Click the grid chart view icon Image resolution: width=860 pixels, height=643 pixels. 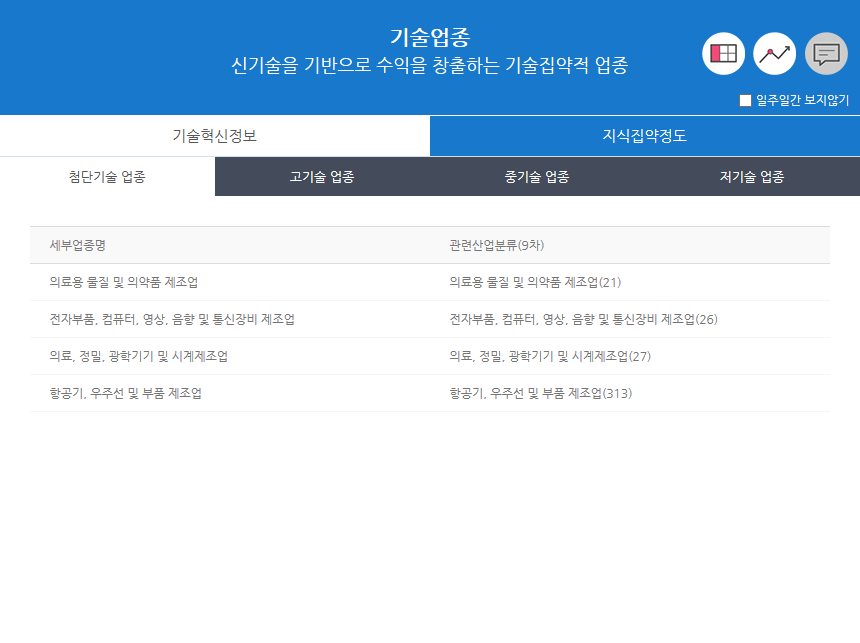coord(723,53)
